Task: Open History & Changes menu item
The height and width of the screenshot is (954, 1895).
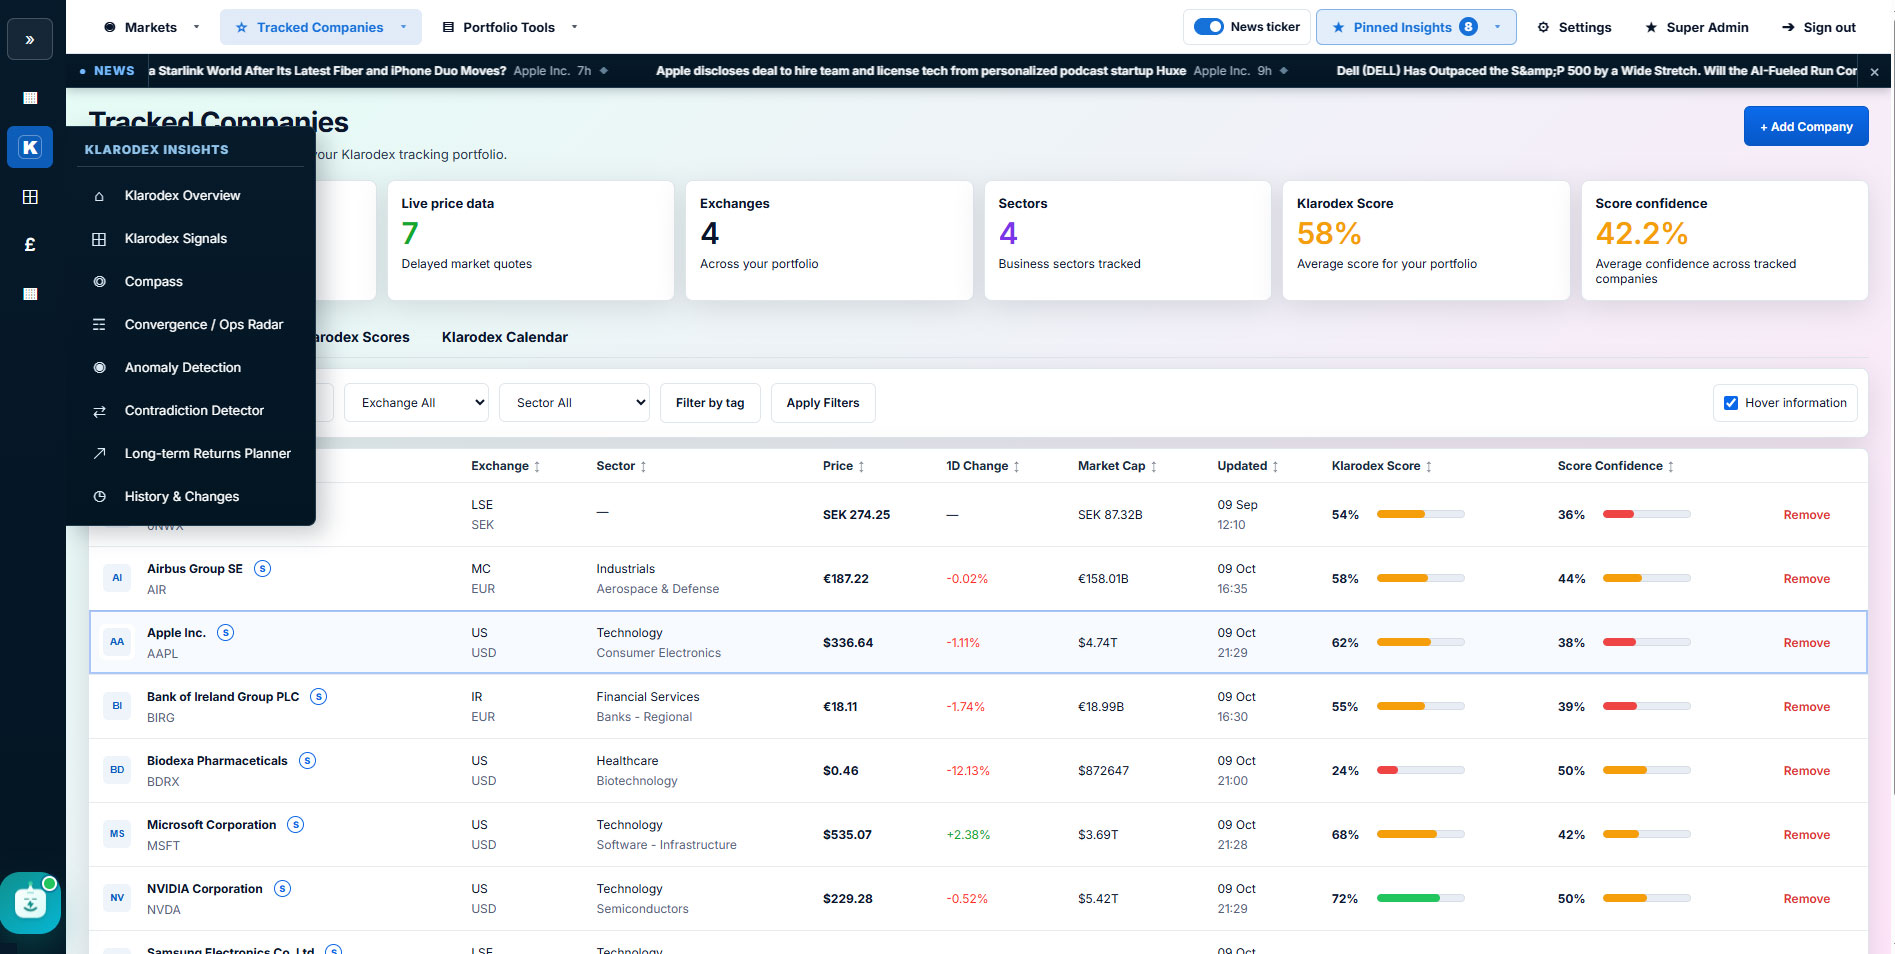Action: [x=190, y=496]
